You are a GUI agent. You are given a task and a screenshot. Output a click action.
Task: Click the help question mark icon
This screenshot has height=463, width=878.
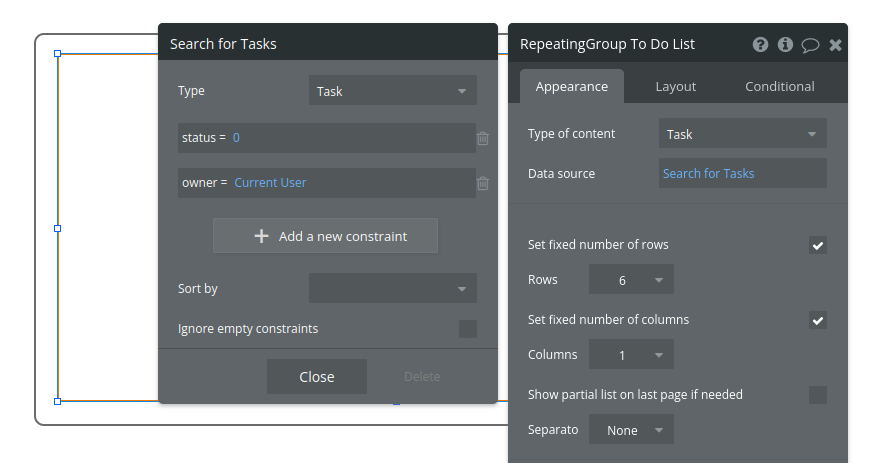pyautogui.click(x=760, y=45)
